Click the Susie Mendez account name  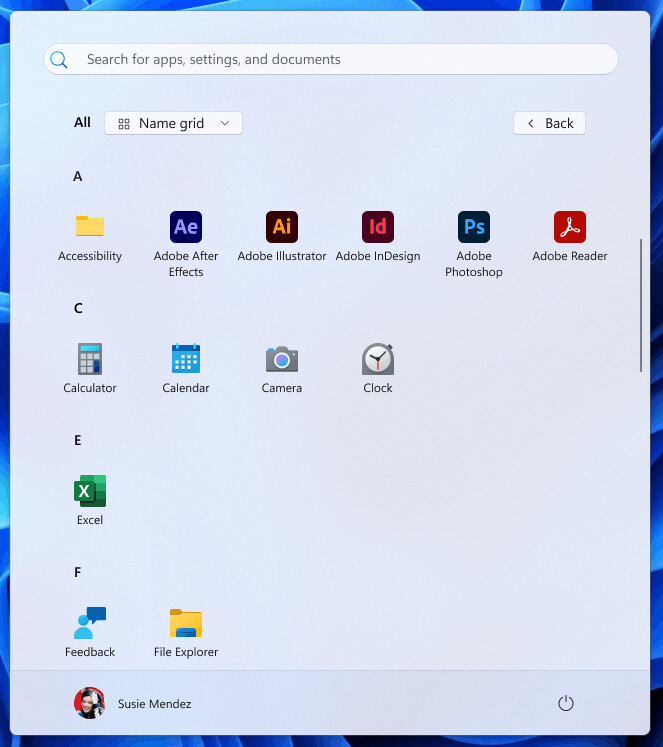pyautogui.click(x=154, y=704)
